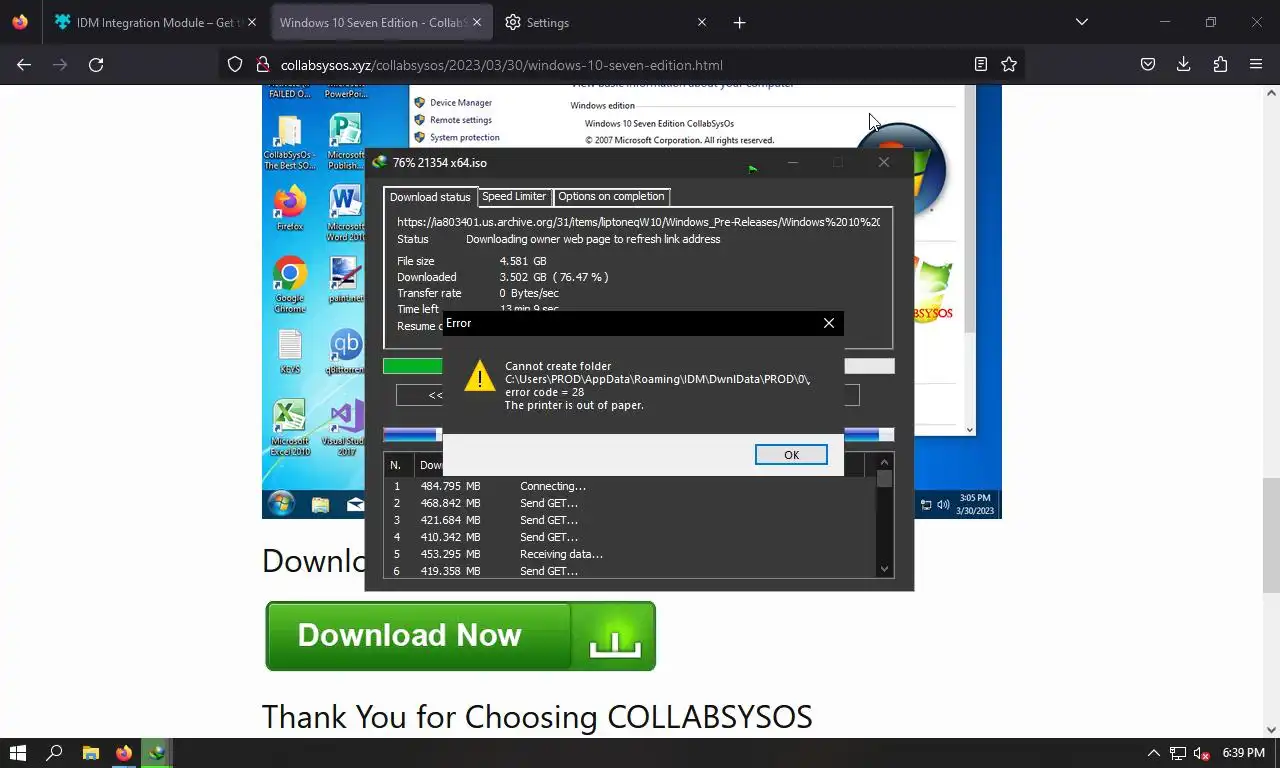Select the Windows 10 Seven Edition tab
This screenshot has width=1280, height=768.
pyautogui.click(x=380, y=22)
